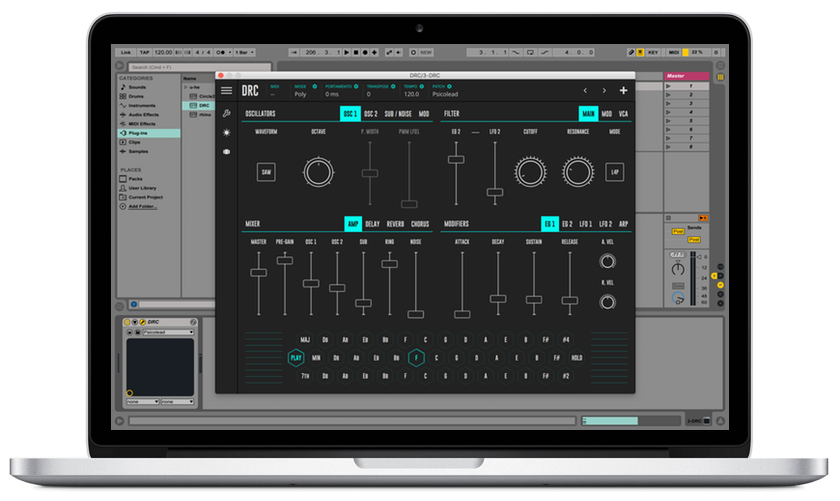
Task: Click browser search field
Action: coord(199,67)
